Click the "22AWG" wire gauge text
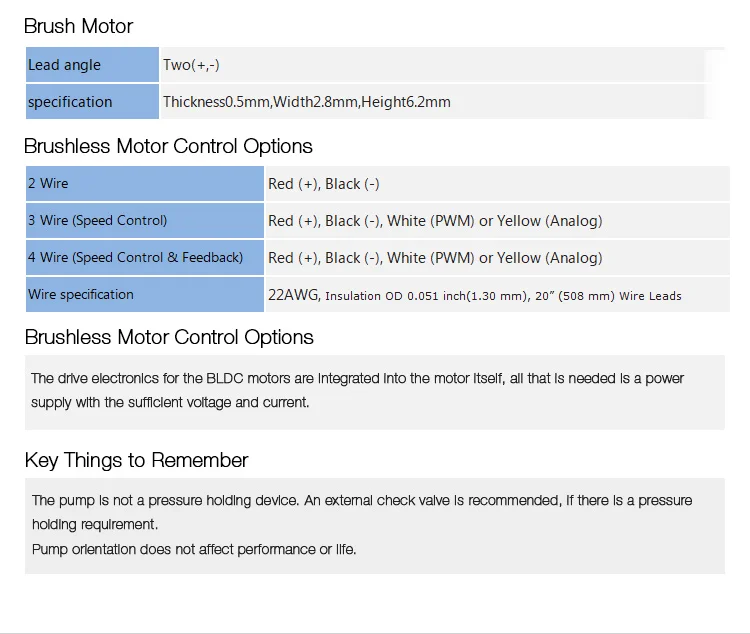 pyautogui.click(x=293, y=295)
